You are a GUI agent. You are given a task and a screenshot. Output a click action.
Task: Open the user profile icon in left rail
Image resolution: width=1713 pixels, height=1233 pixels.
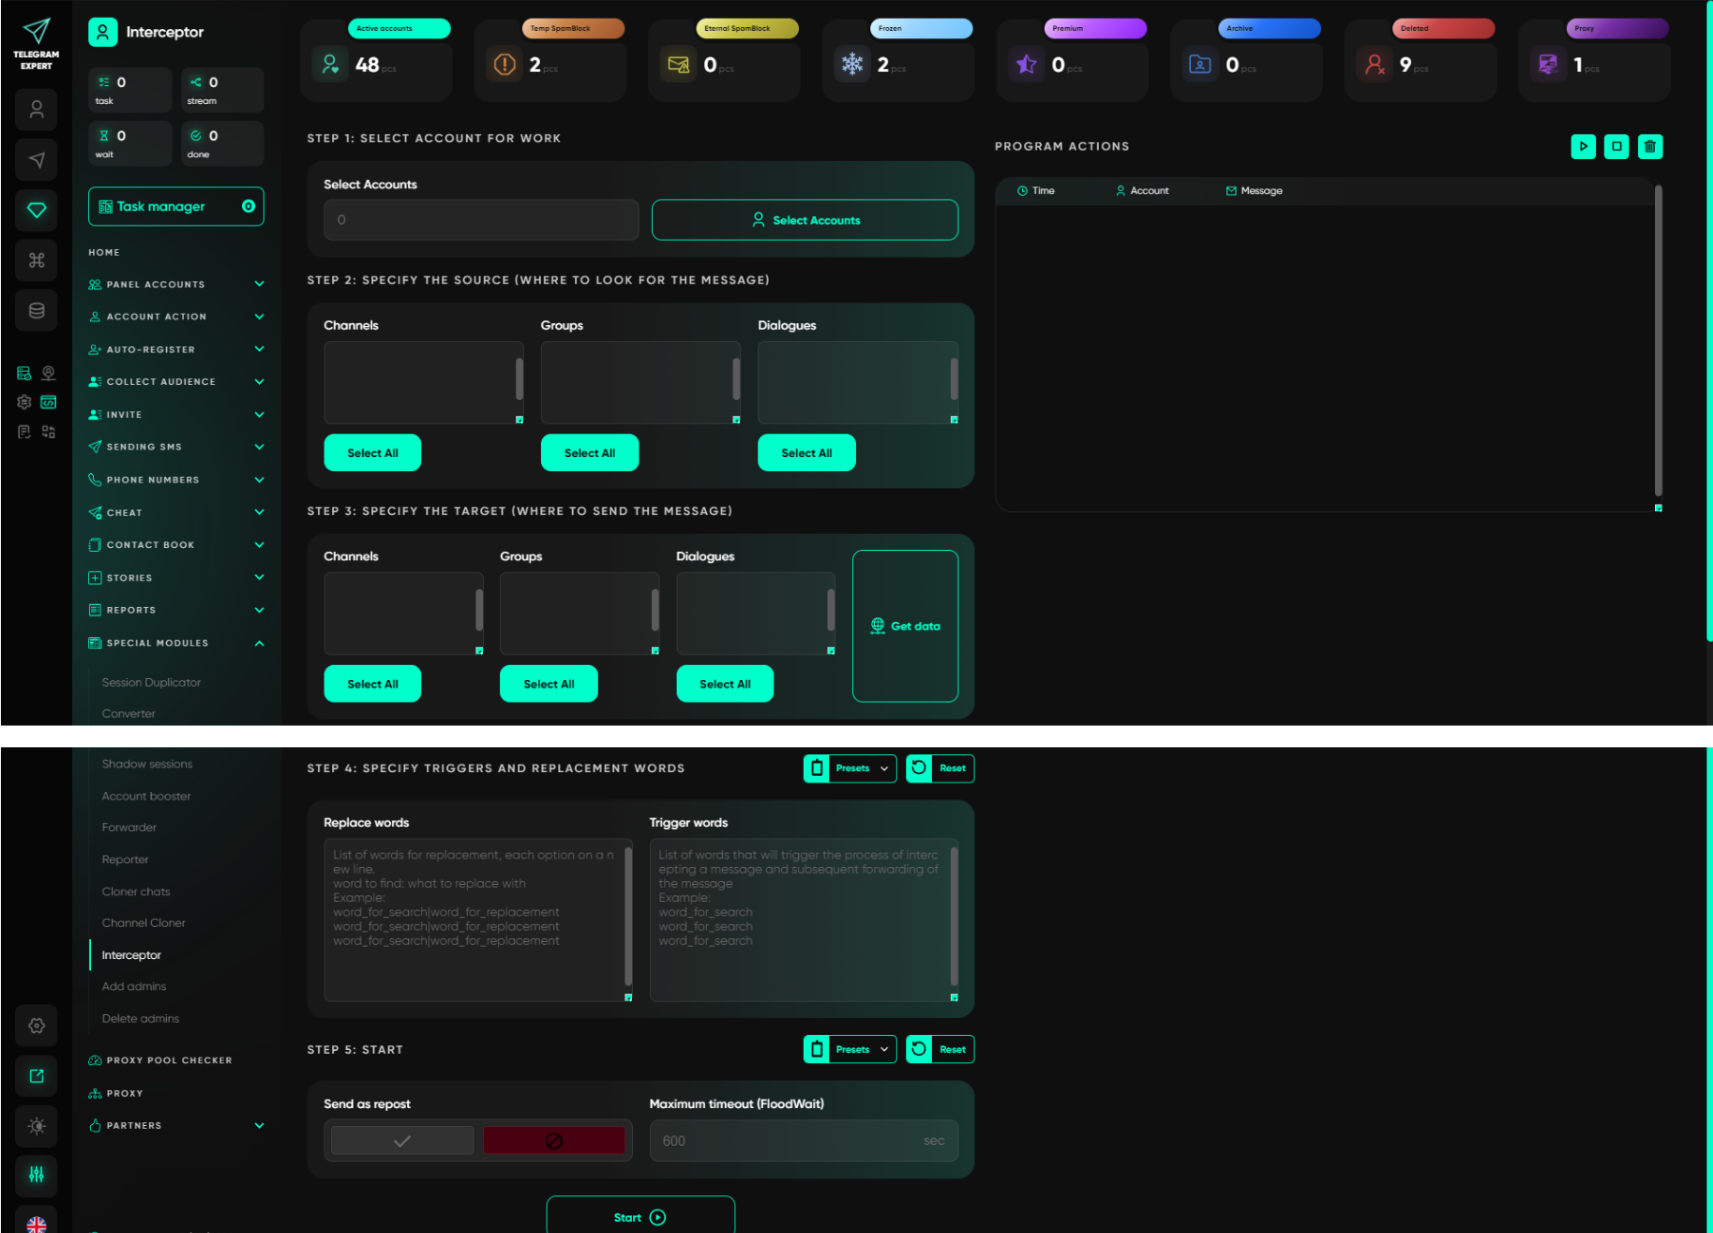(37, 109)
